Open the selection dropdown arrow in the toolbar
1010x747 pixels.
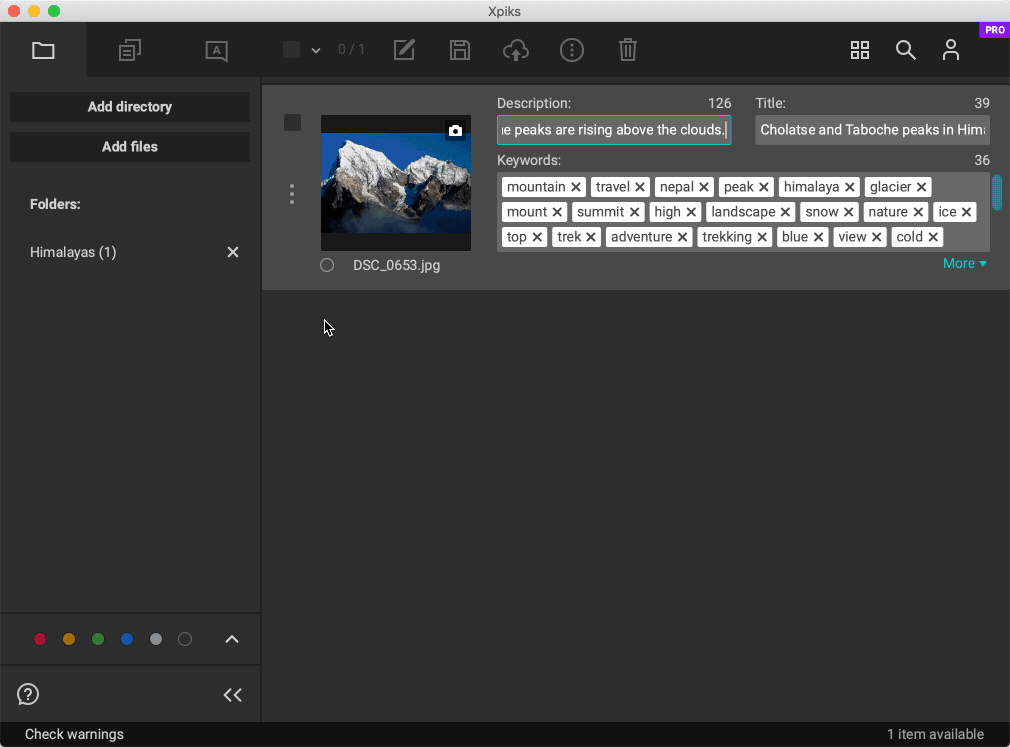pyautogui.click(x=315, y=49)
